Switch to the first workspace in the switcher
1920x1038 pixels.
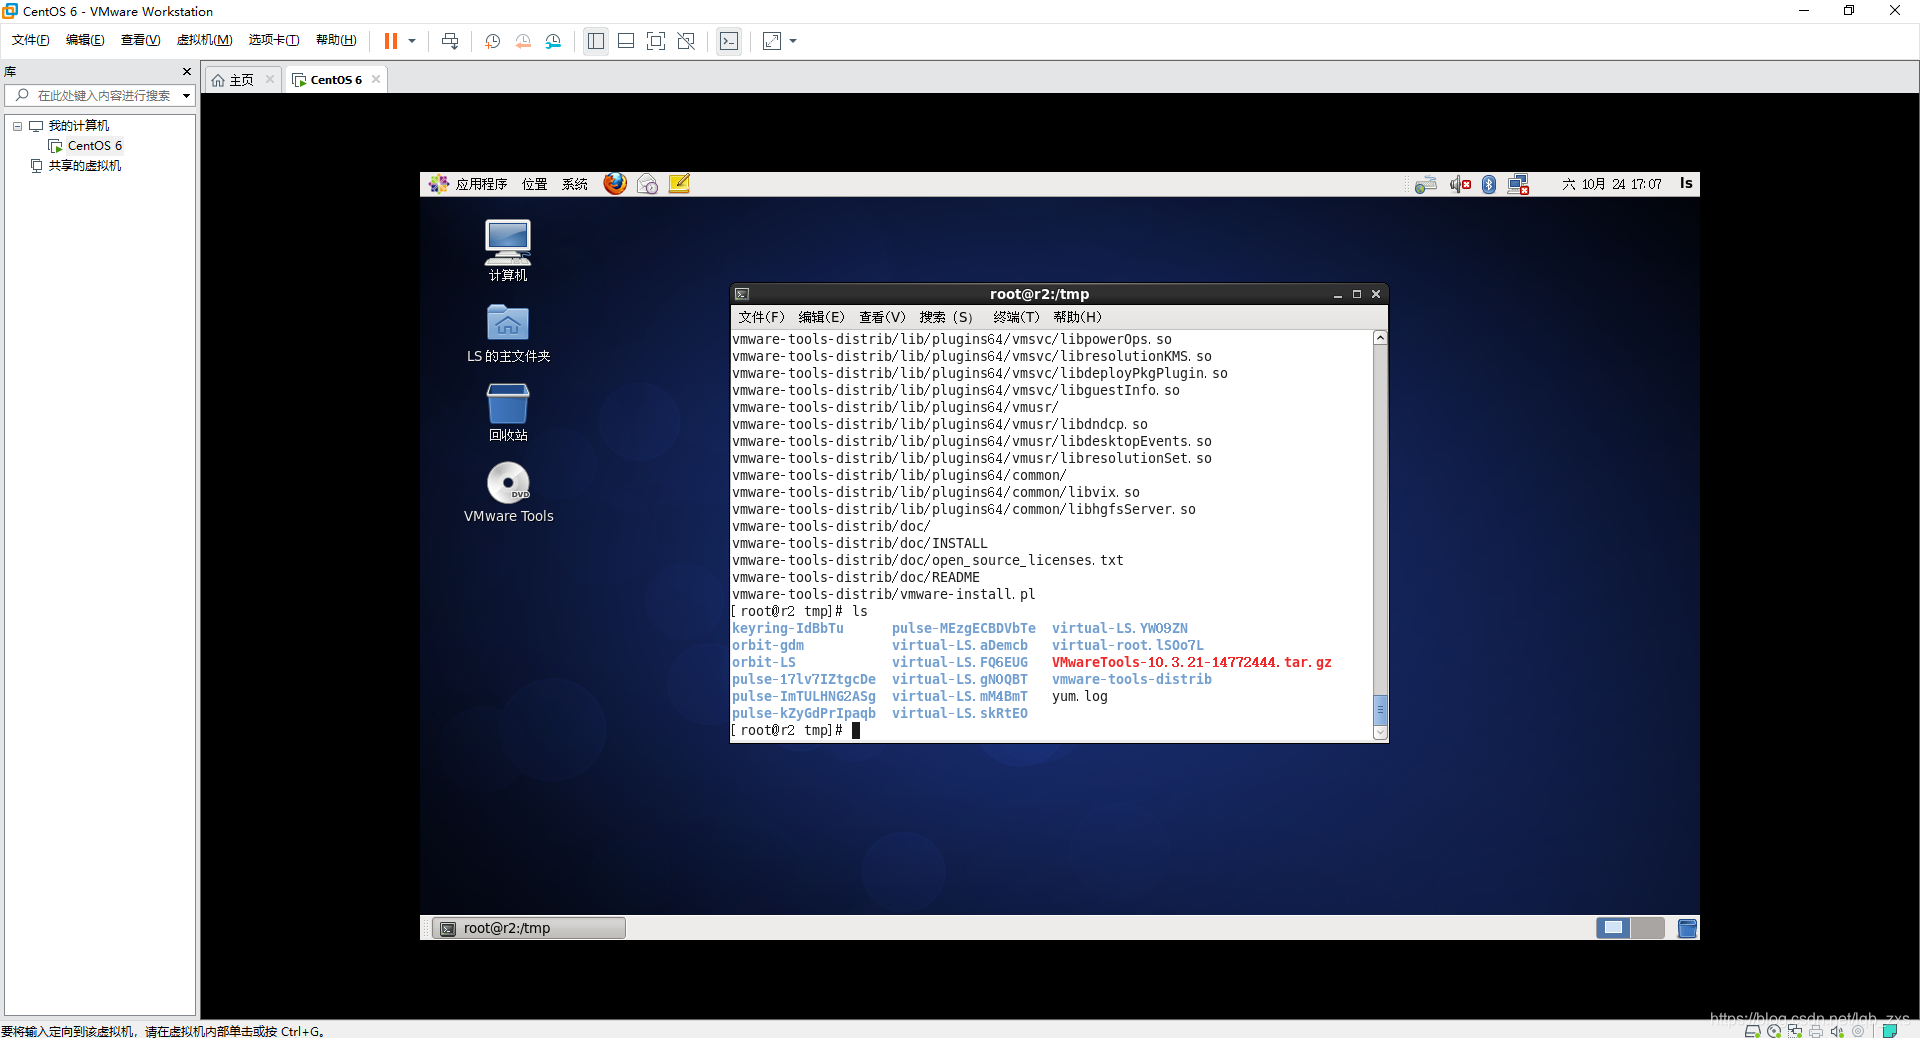(x=1613, y=928)
